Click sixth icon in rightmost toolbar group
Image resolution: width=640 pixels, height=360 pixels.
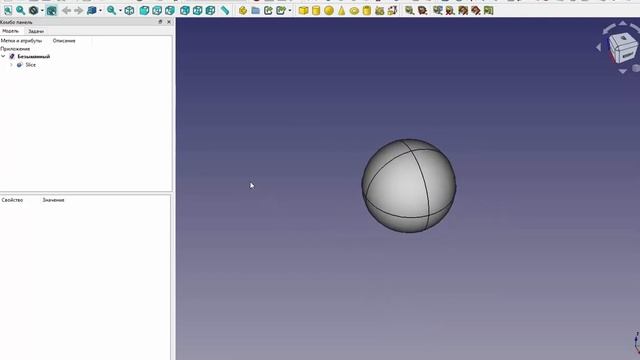coord(476,11)
